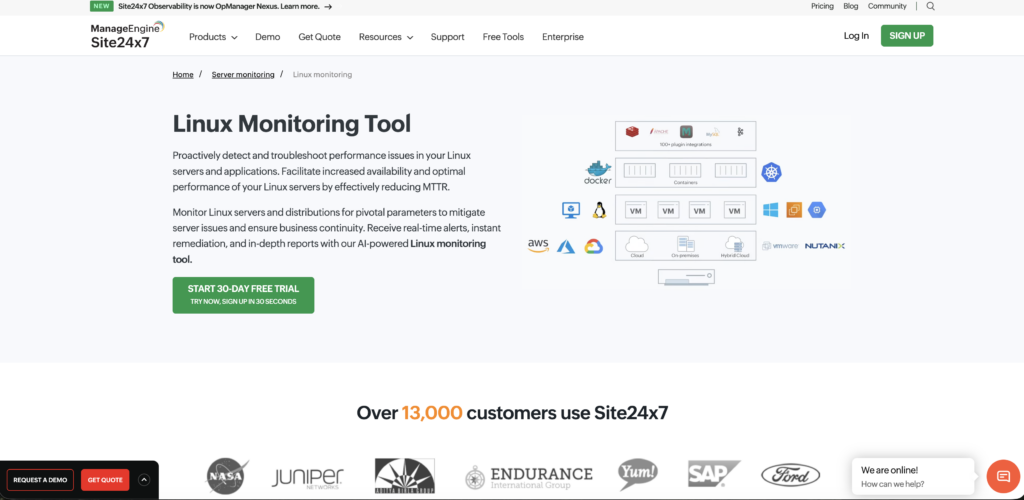Click the 'Linux Monitoring Tool' heading
This screenshot has height=500, width=1024.
click(292, 123)
